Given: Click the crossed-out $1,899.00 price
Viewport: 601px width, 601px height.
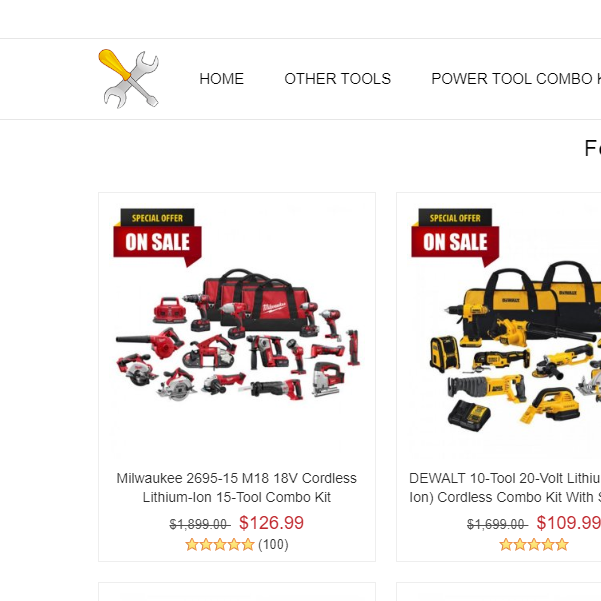Looking at the screenshot, I should click(x=200, y=524).
